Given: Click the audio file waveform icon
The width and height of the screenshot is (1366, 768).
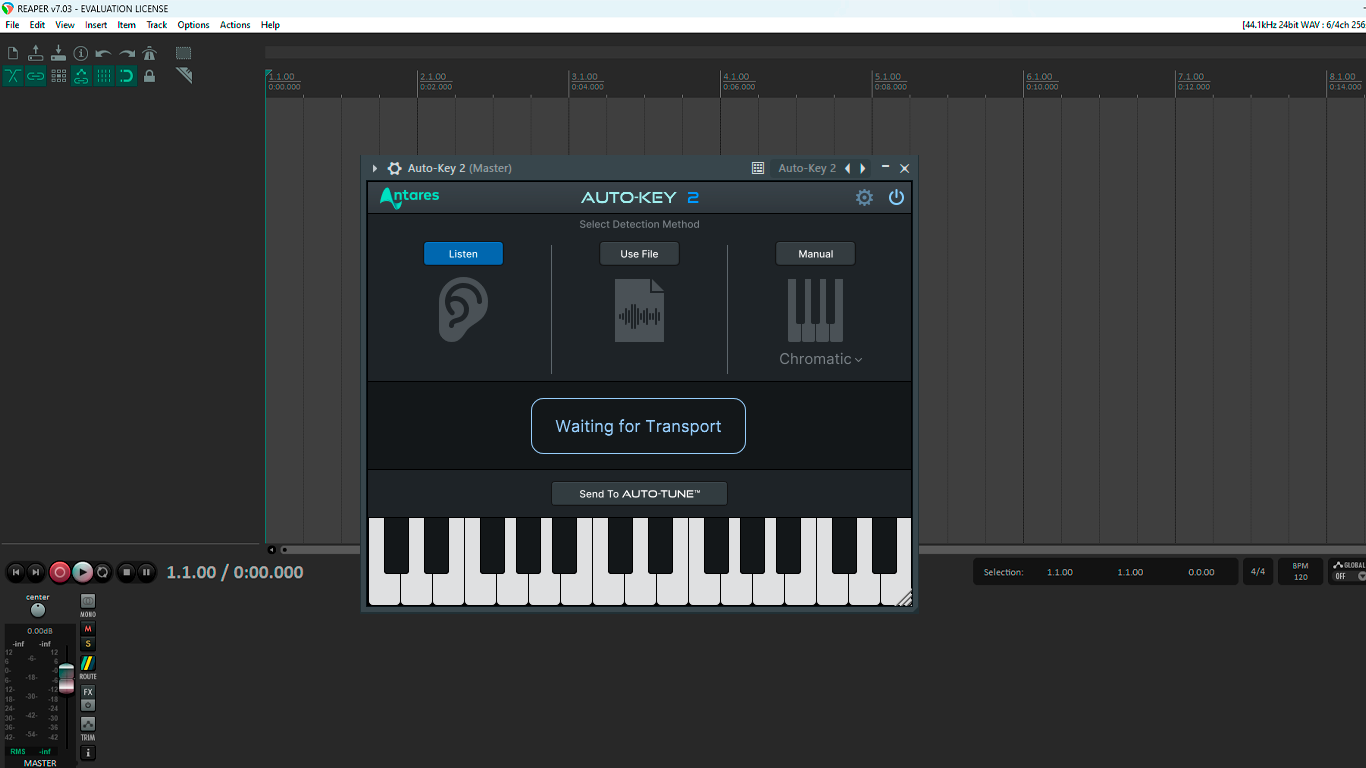Looking at the screenshot, I should [x=640, y=311].
